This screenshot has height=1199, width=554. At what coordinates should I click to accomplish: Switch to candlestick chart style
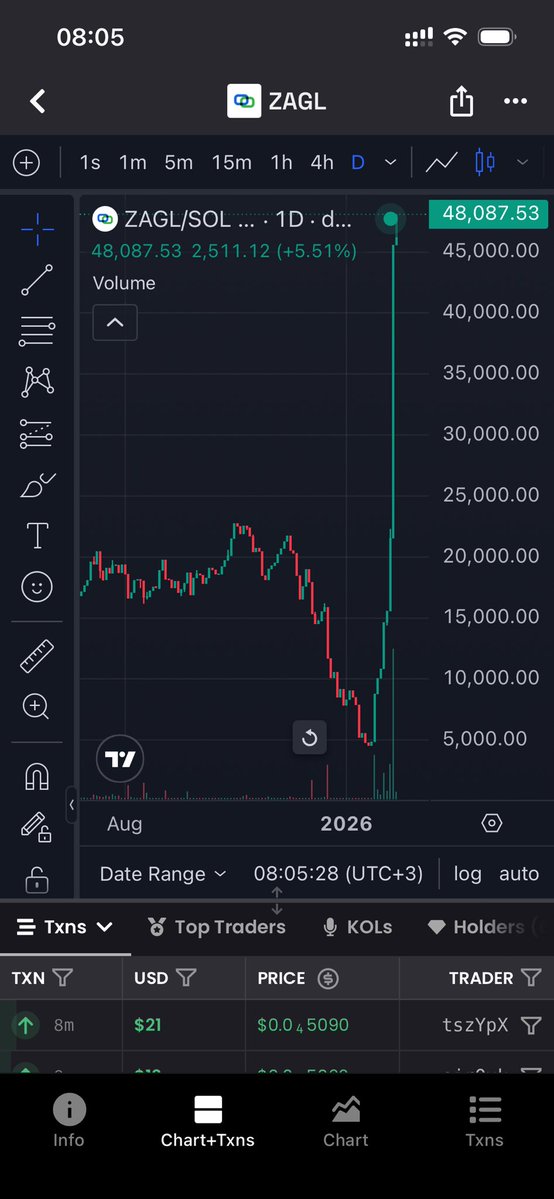click(484, 162)
